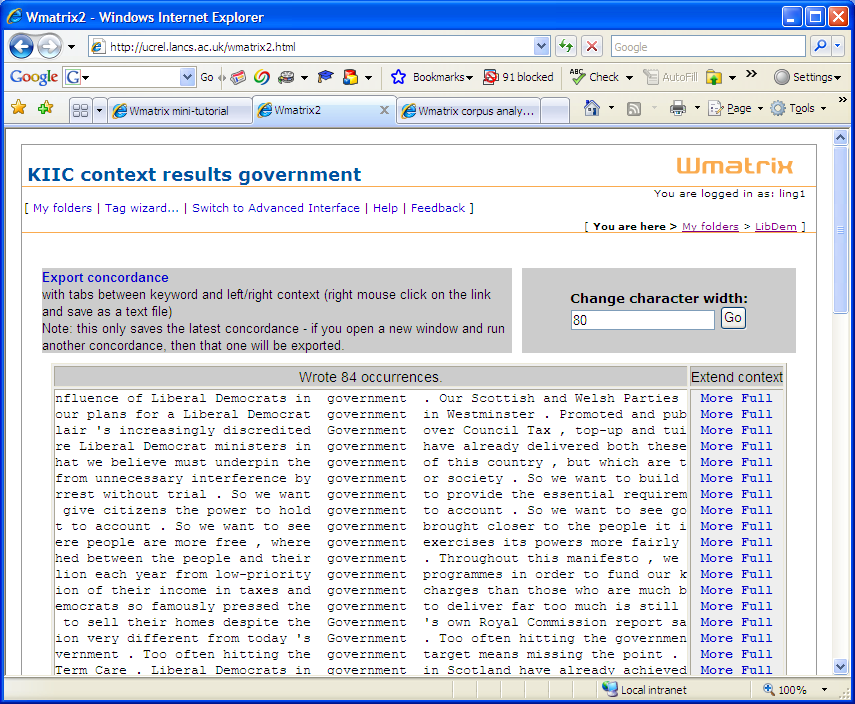This screenshot has width=855, height=704.
Task: Click the search magnifier icon
Action: point(818,47)
